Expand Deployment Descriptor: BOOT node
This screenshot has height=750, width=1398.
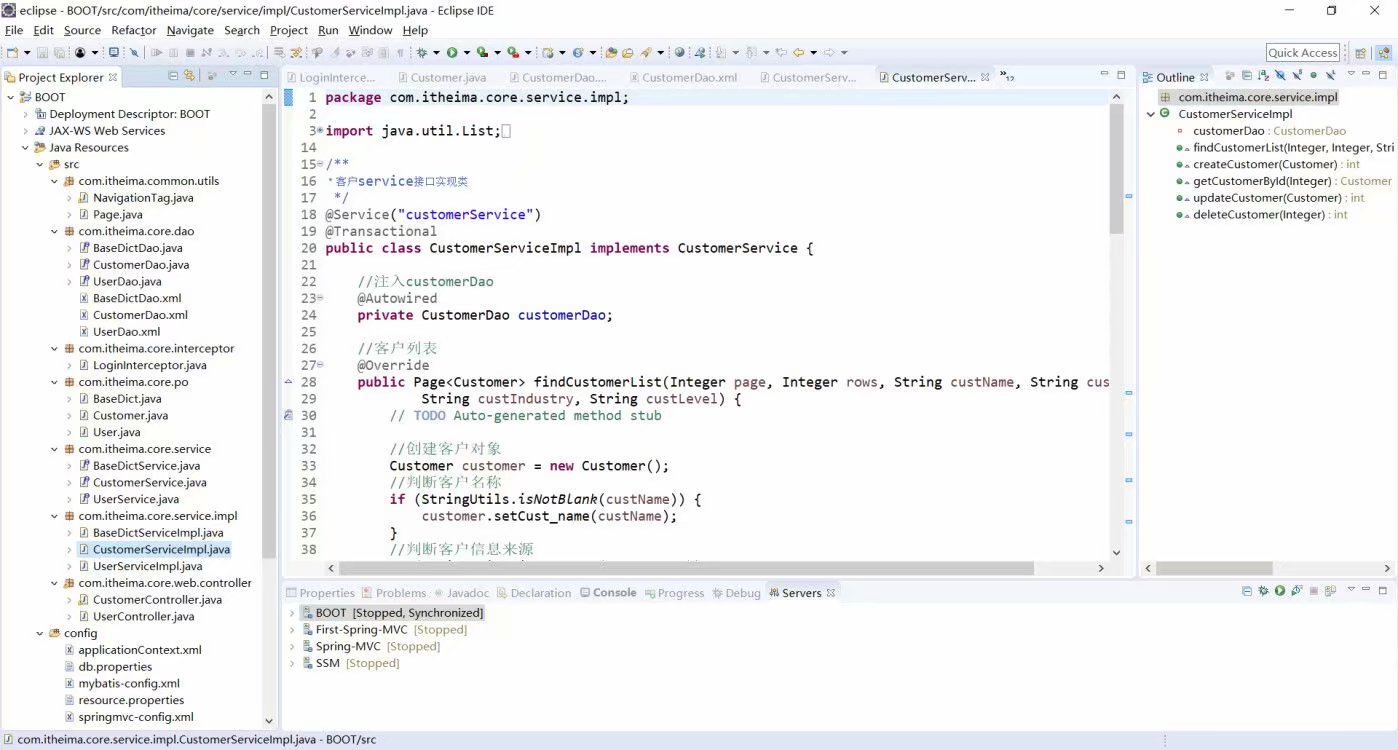tap(26, 114)
